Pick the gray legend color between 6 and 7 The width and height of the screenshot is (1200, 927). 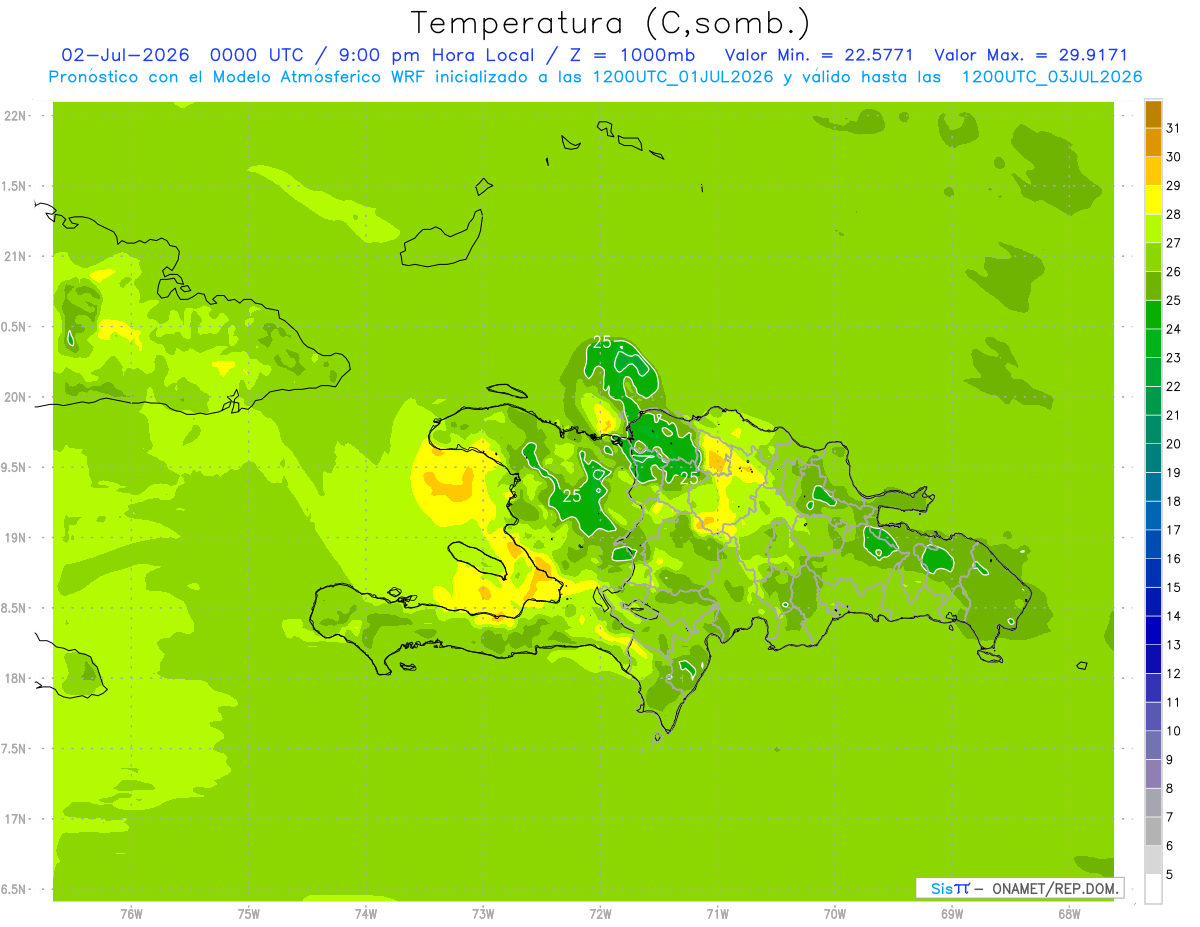pyautogui.click(x=1153, y=832)
